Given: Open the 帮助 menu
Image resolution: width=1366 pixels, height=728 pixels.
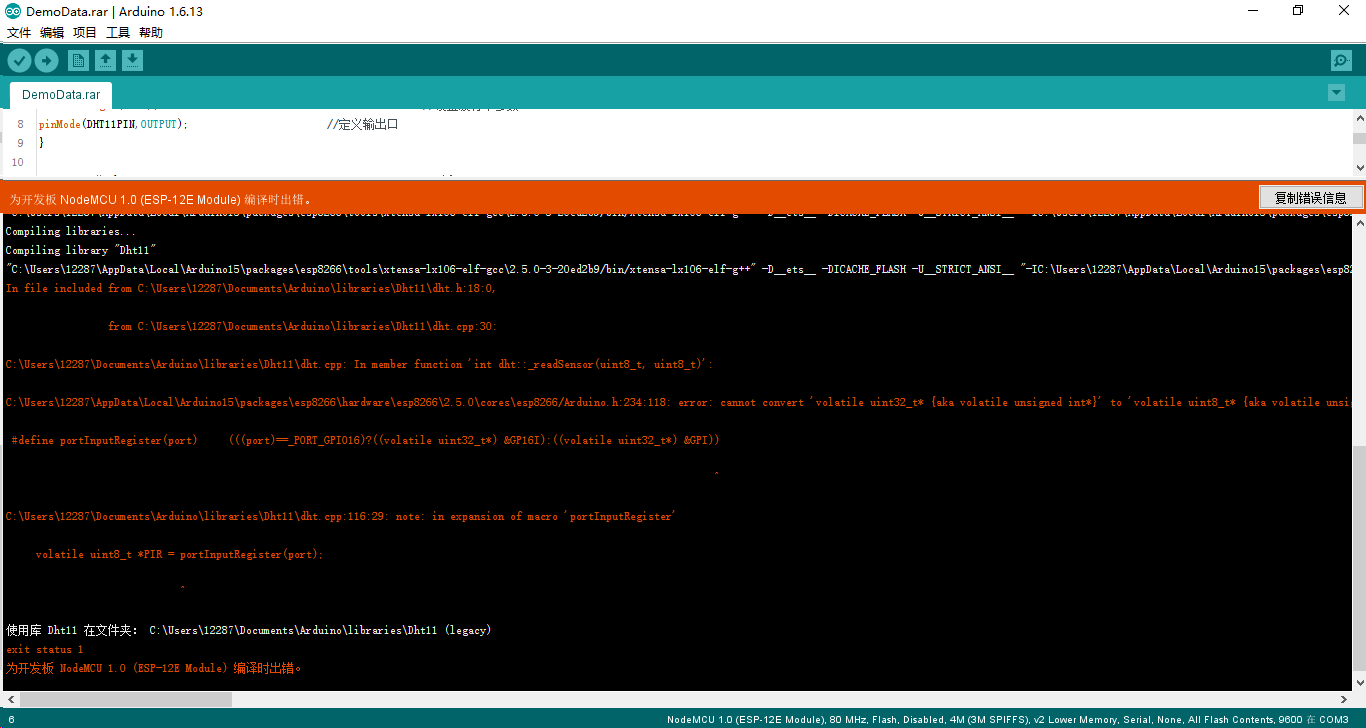Looking at the screenshot, I should coord(151,33).
